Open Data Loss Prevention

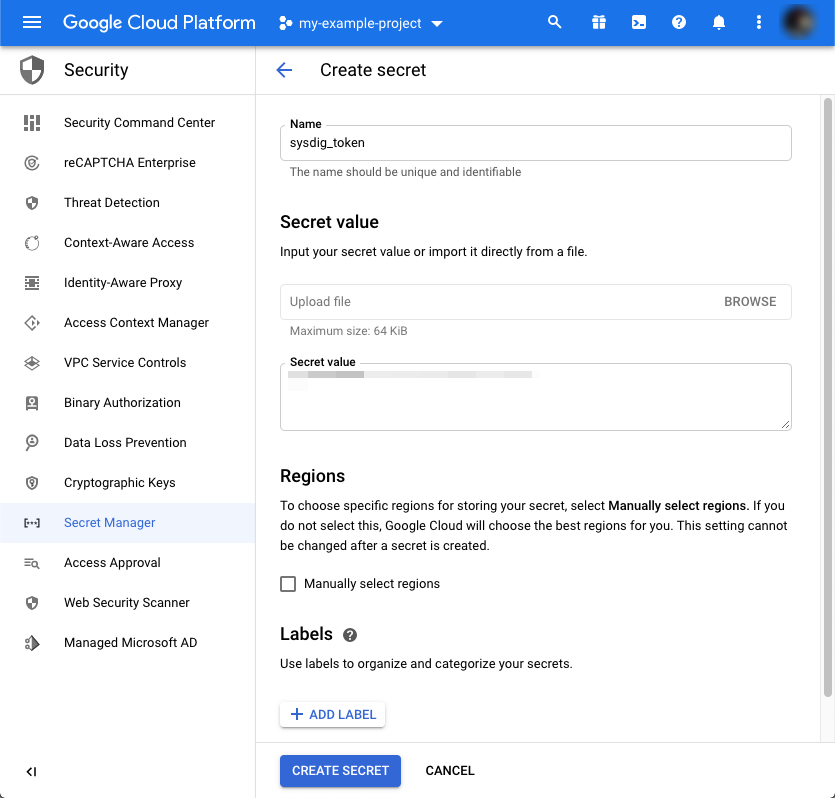[125, 442]
